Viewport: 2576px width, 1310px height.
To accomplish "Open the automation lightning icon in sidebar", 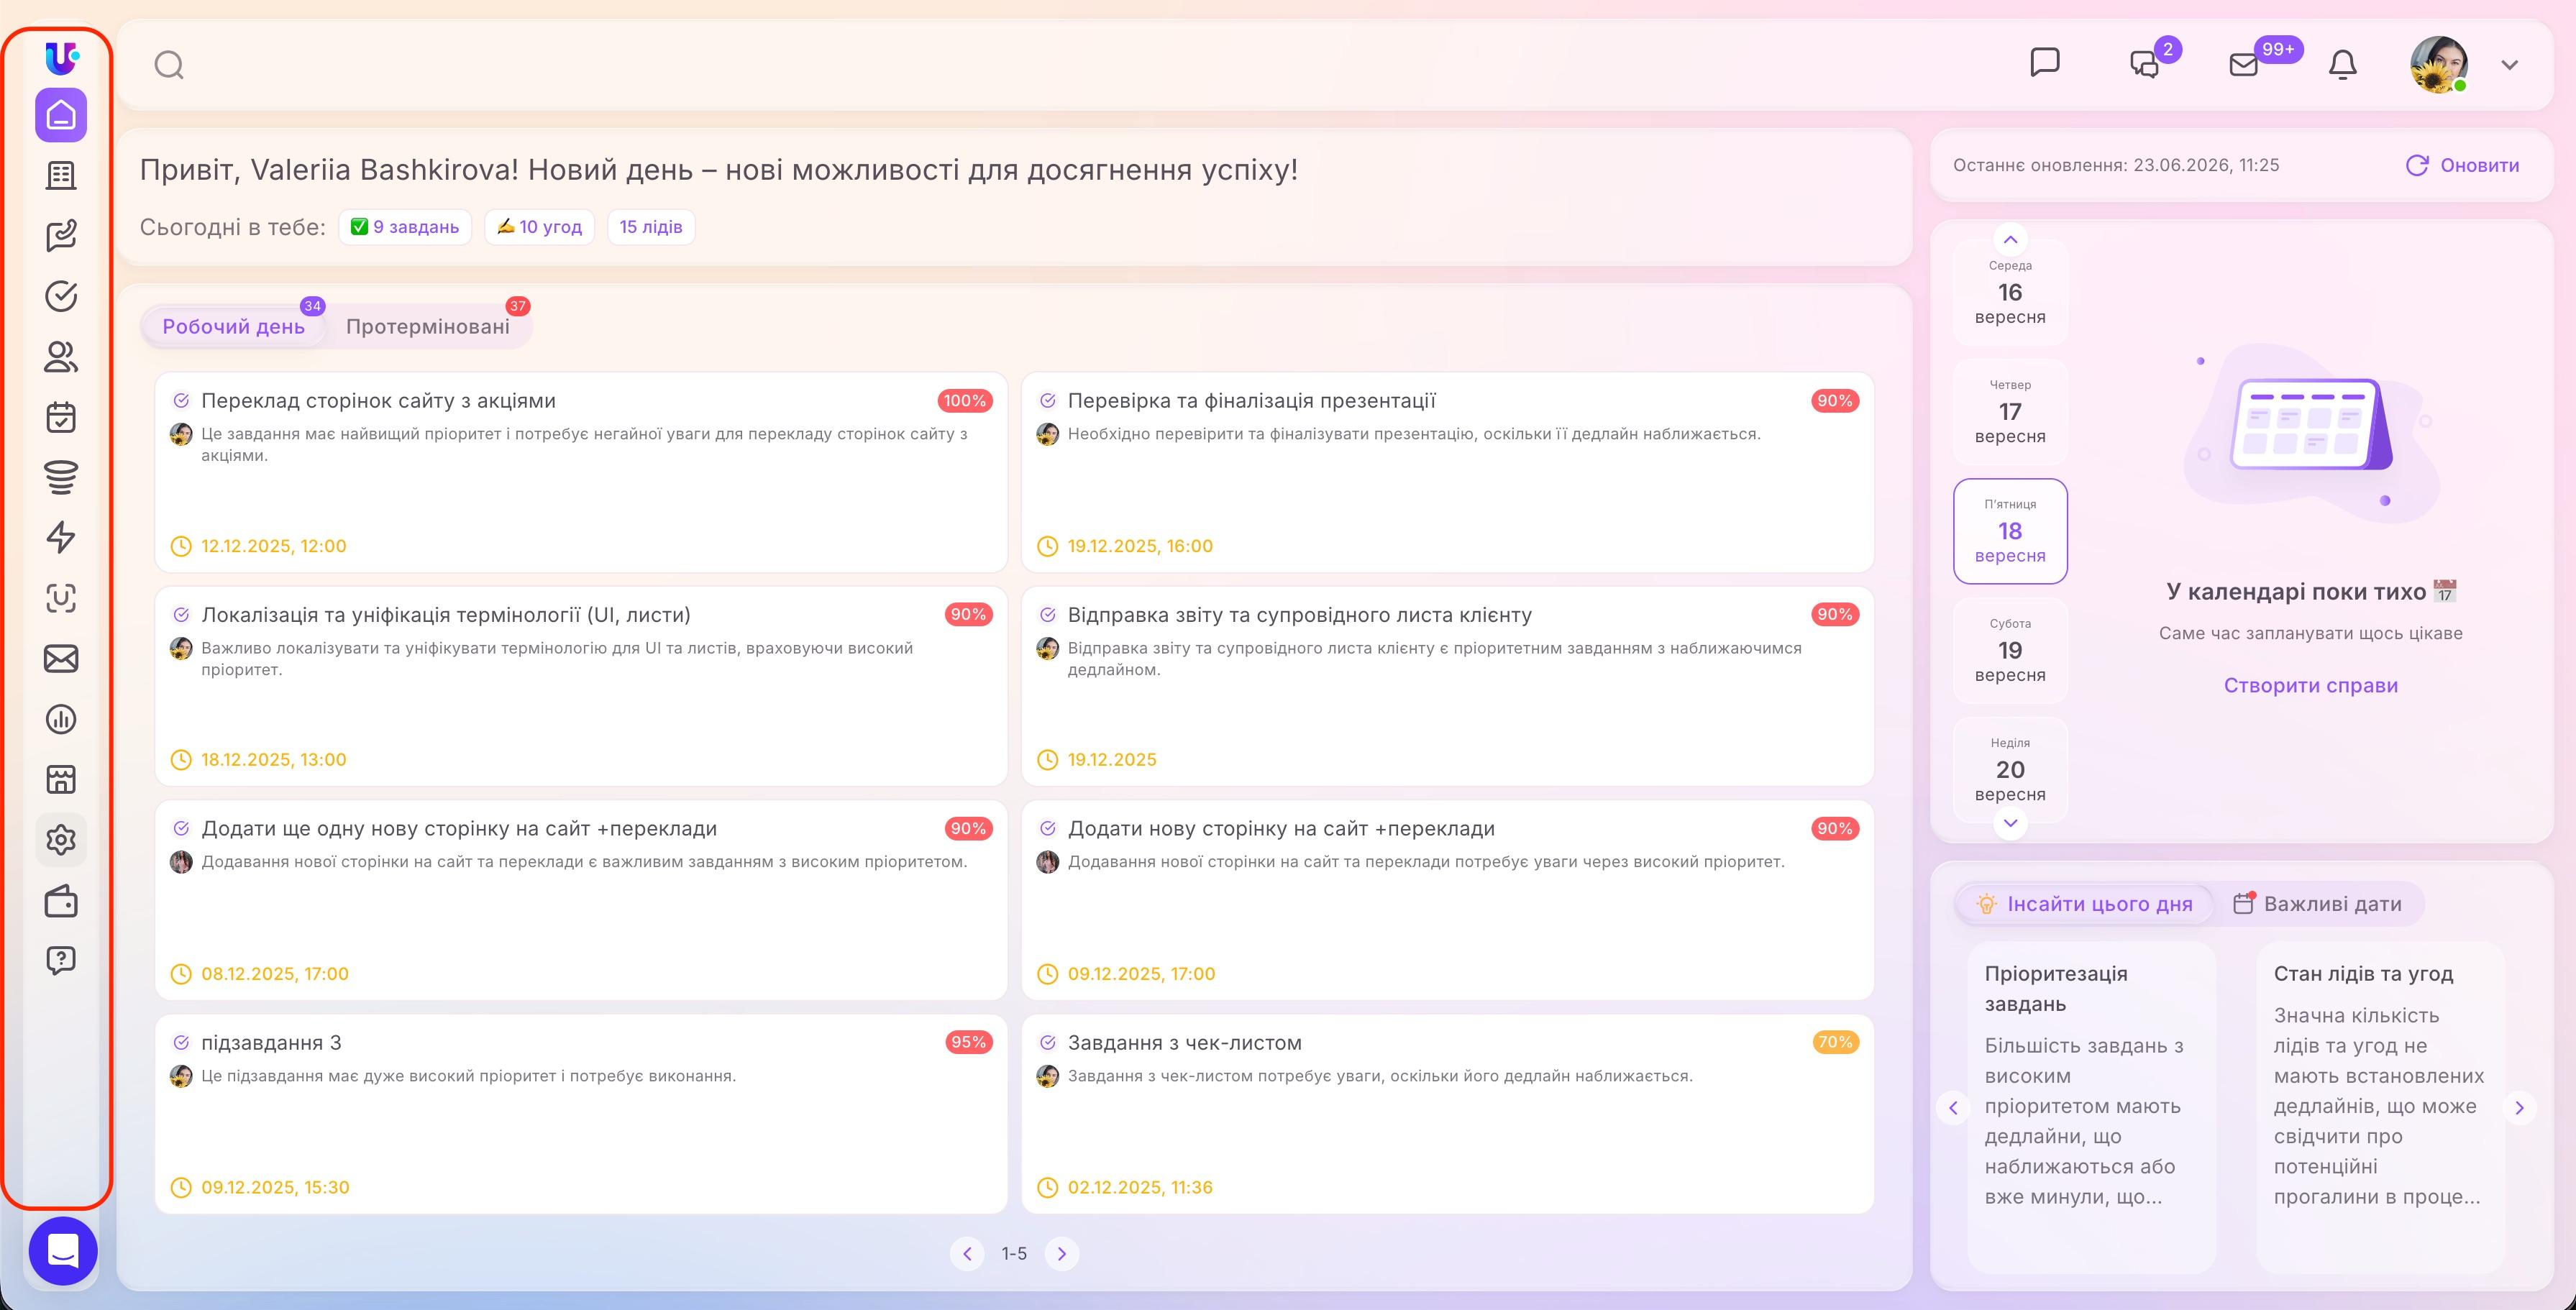I will tap(61, 538).
